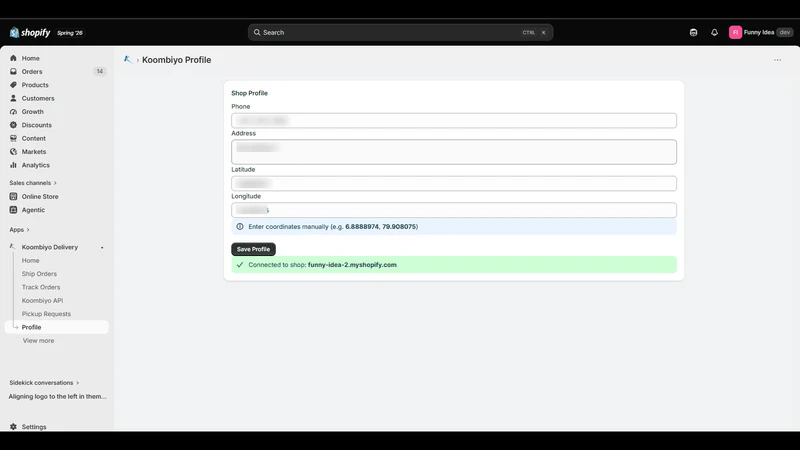Click the Koombiyo Profile heading

tap(177, 60)
